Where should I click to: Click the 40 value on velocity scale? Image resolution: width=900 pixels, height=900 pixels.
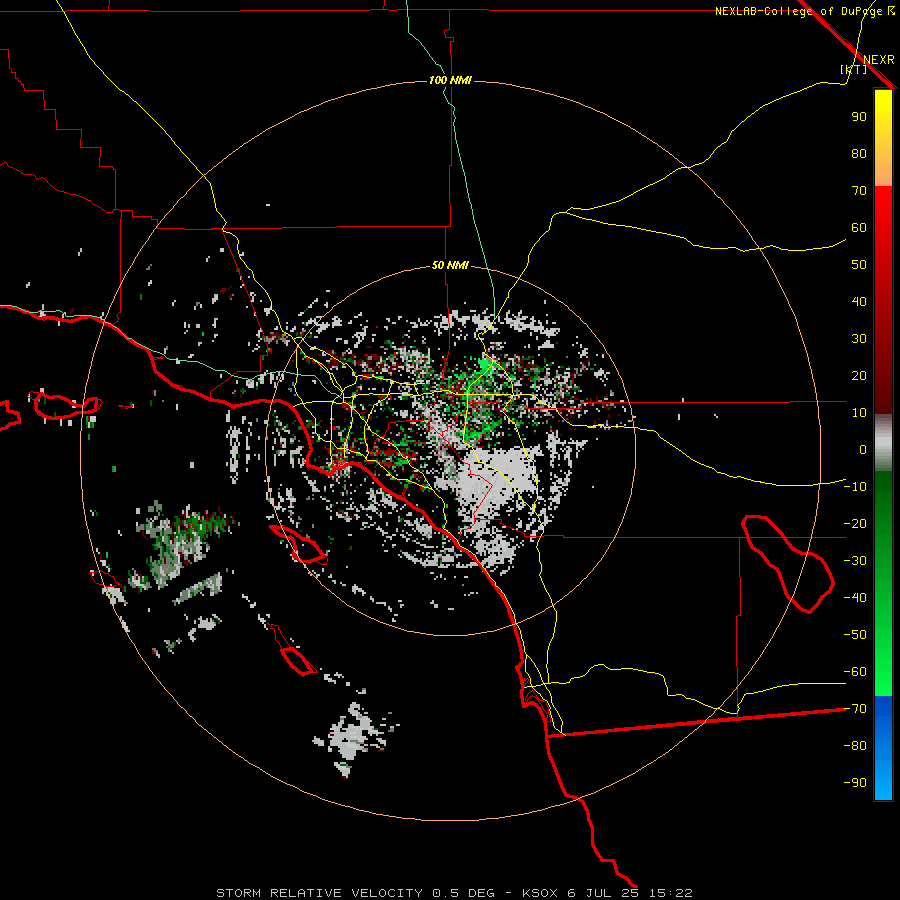[x=859, y=301]
